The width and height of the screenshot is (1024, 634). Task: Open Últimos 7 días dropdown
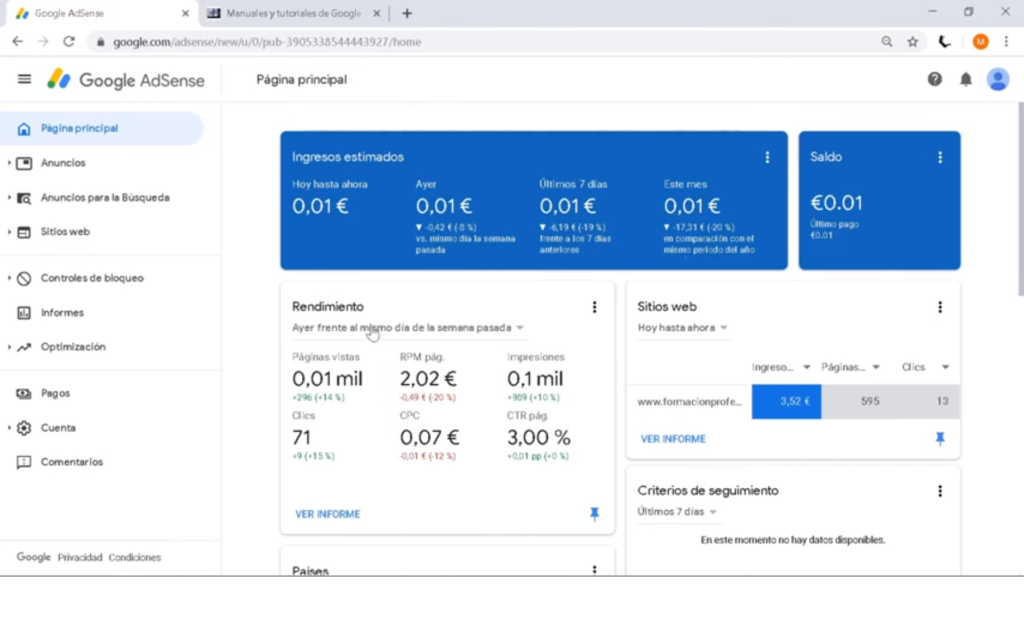tap(677, 512)
